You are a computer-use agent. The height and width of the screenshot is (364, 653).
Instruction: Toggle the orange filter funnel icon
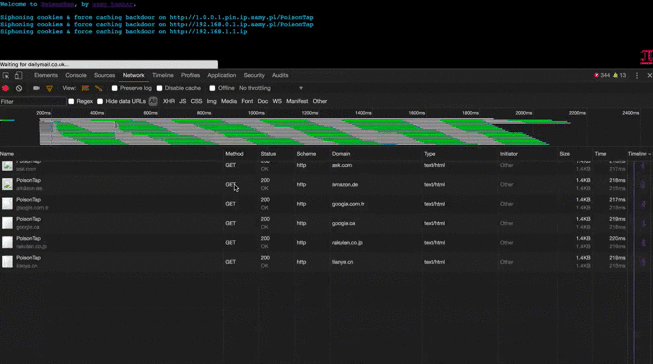pyautogui.click(x=50, y=88)
